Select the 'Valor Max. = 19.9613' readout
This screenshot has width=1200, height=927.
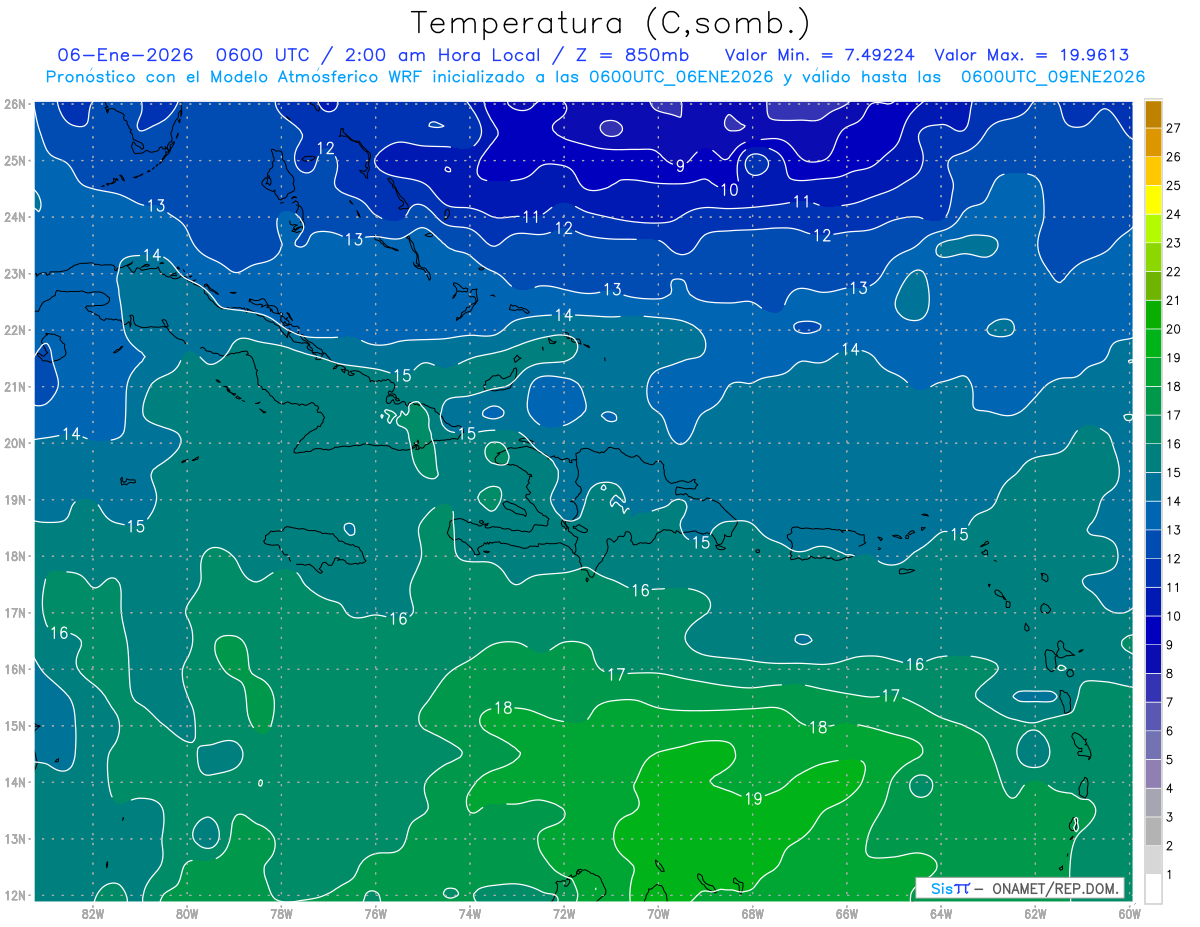tap(1032, 55)
